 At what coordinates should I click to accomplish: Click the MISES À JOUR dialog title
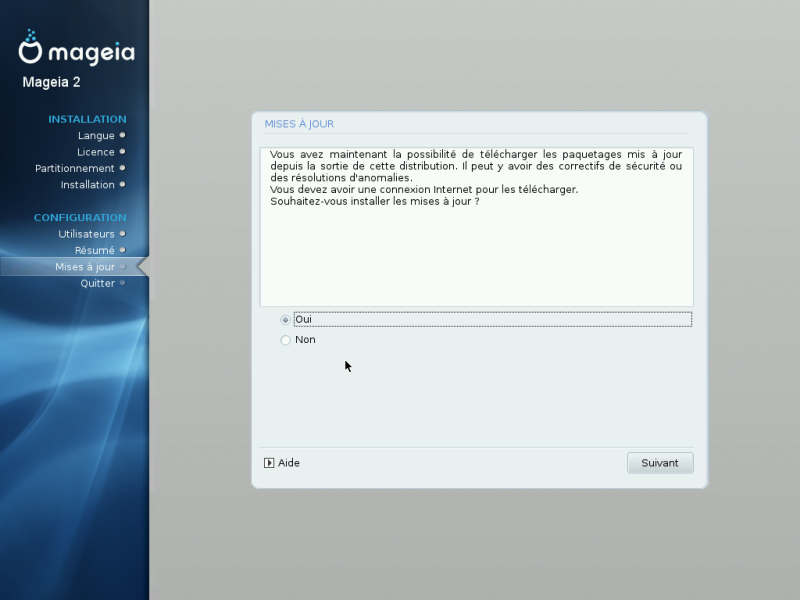tap(299, 124)
